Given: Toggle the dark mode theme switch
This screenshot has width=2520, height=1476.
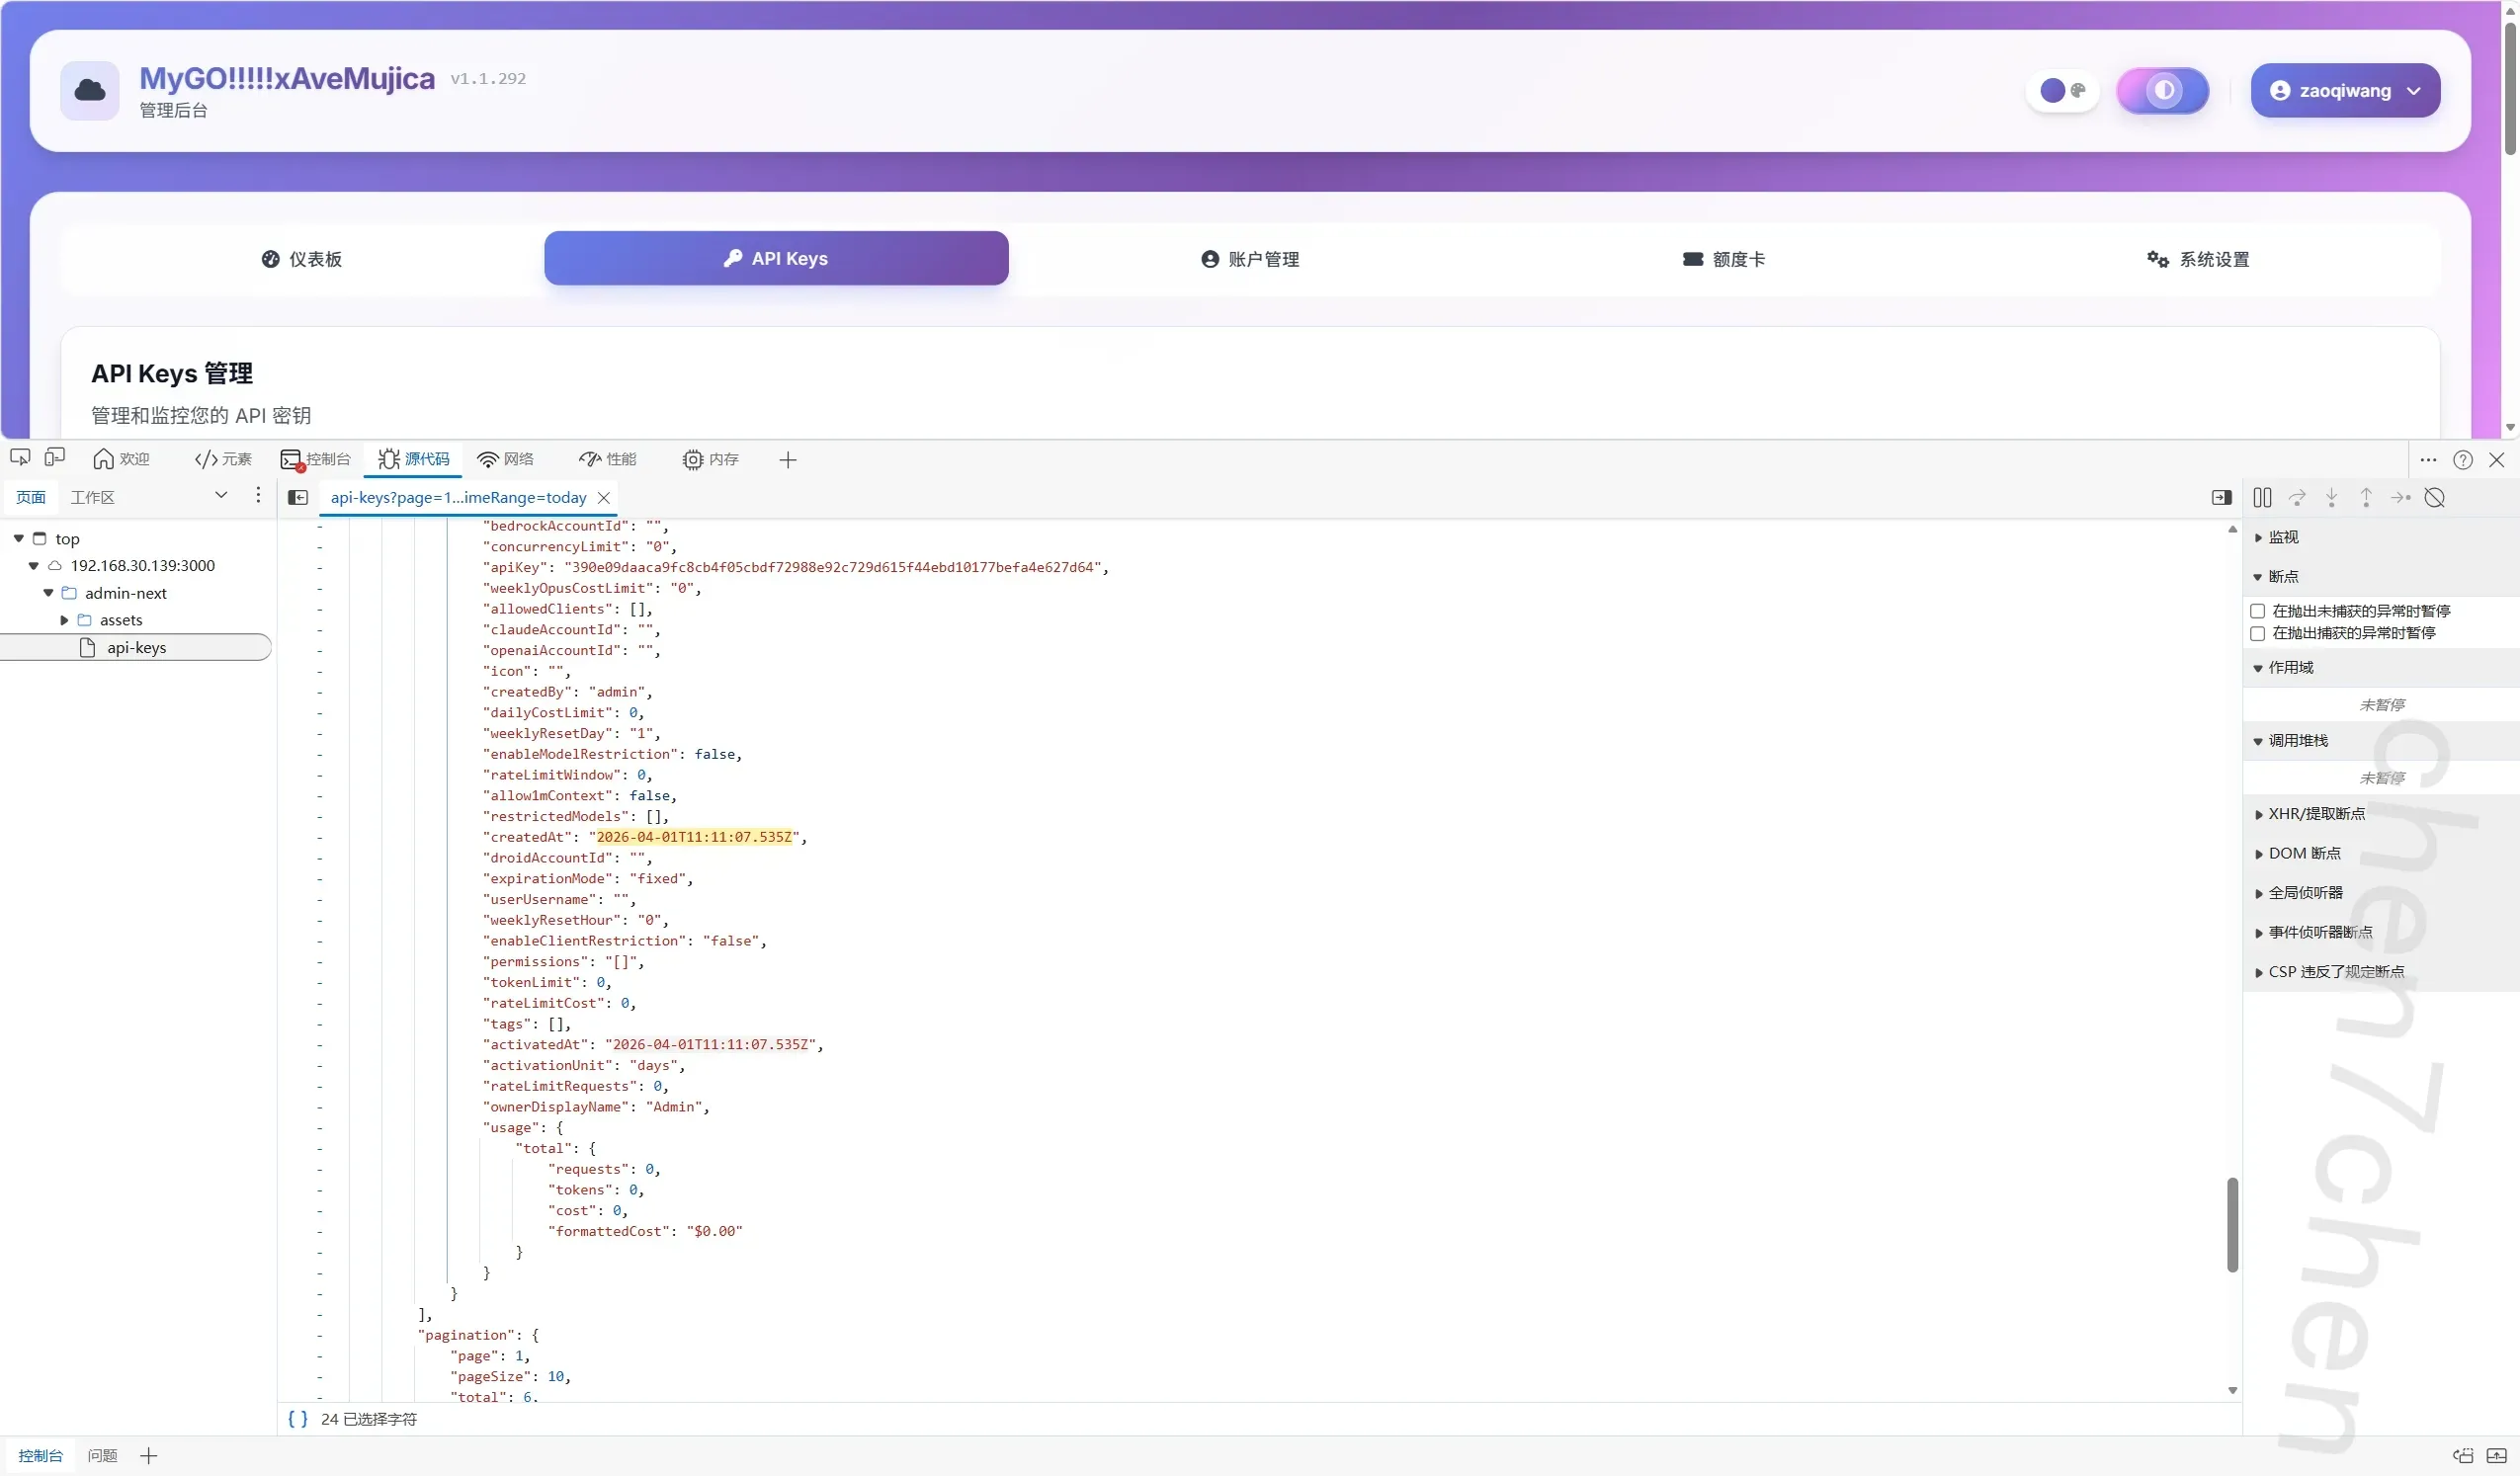Looking at the screenshot, I should click(x=2163, y=91).
